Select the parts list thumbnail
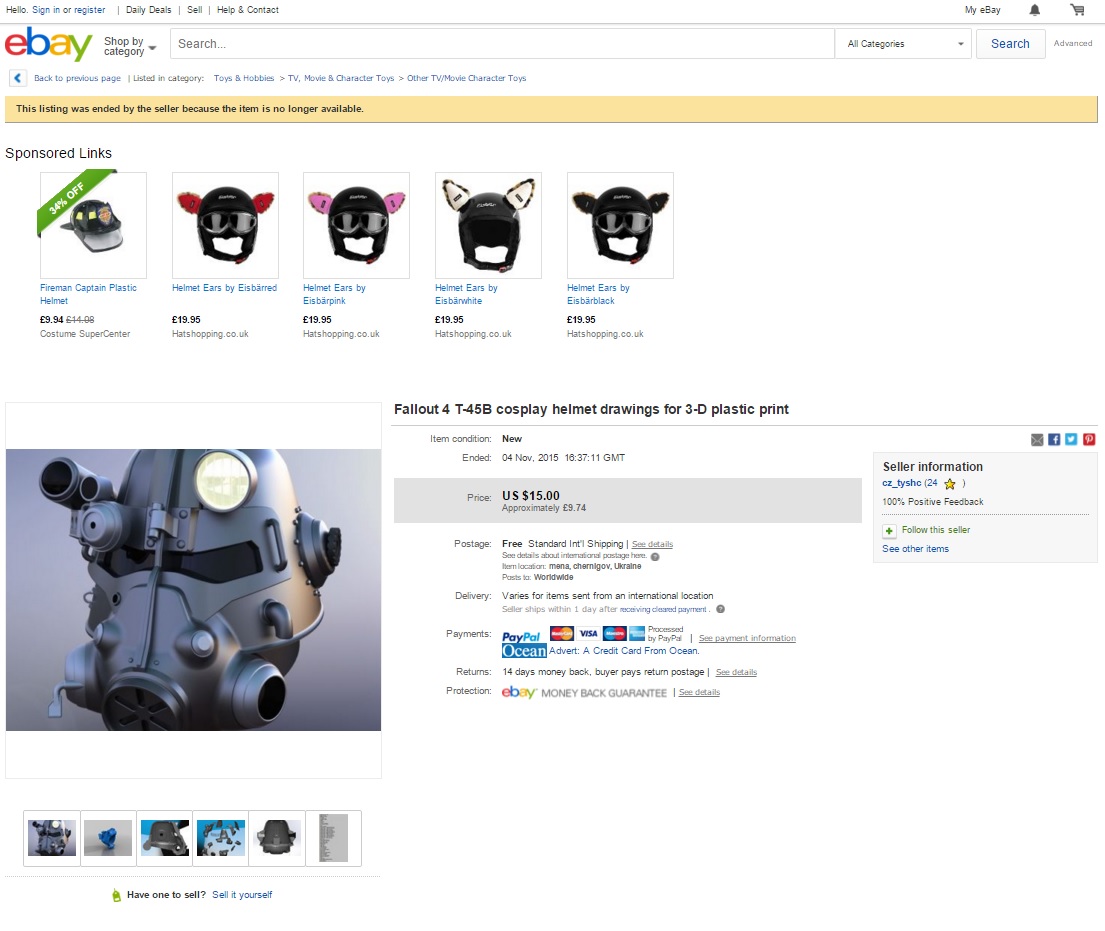 coord(333,838)
